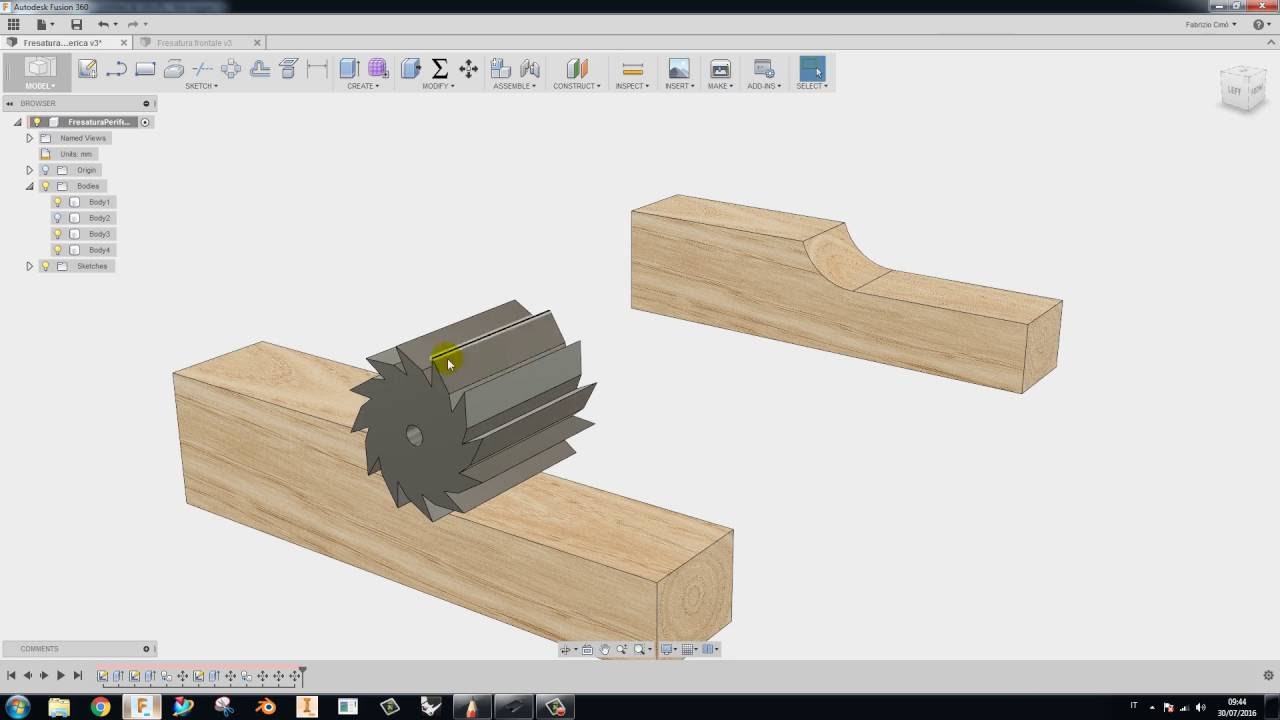Select the Make 3D print tool
The image size is (1280, 720).
pyautogui.click(x=720, y=68)
